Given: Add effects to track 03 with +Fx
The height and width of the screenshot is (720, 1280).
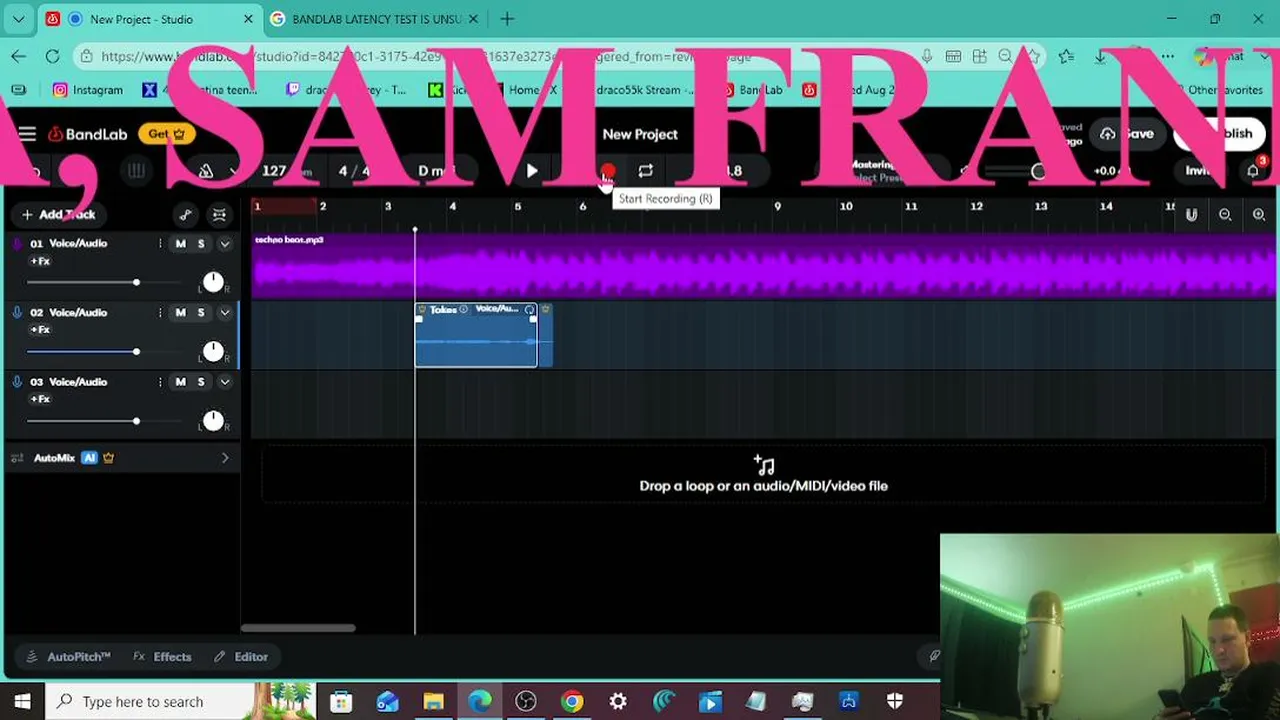Looking at the screenshot, I should click(40, 399).
